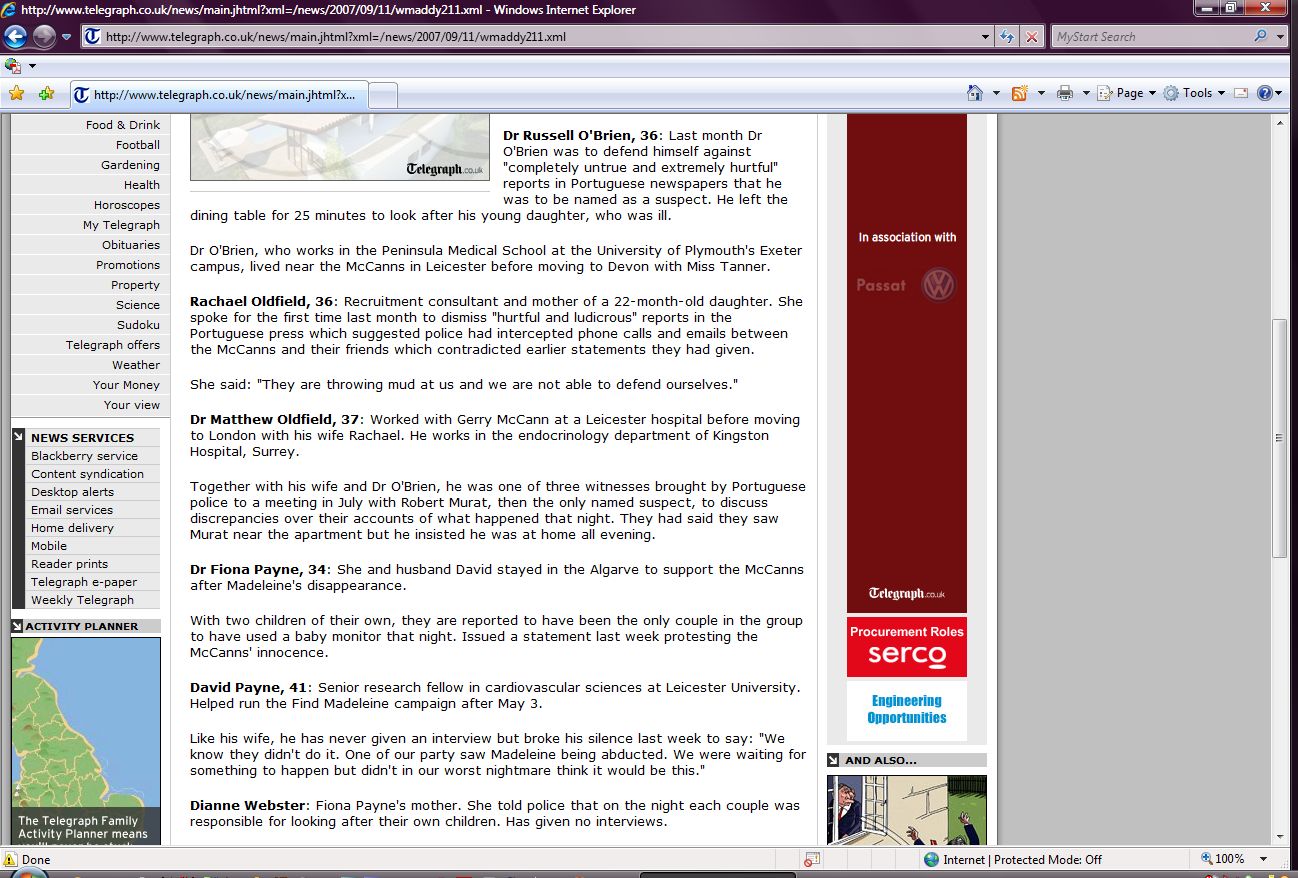Expand the address bar history dropdown
1298x878 pixels.
pyautogui.click(x=986, y=37)
